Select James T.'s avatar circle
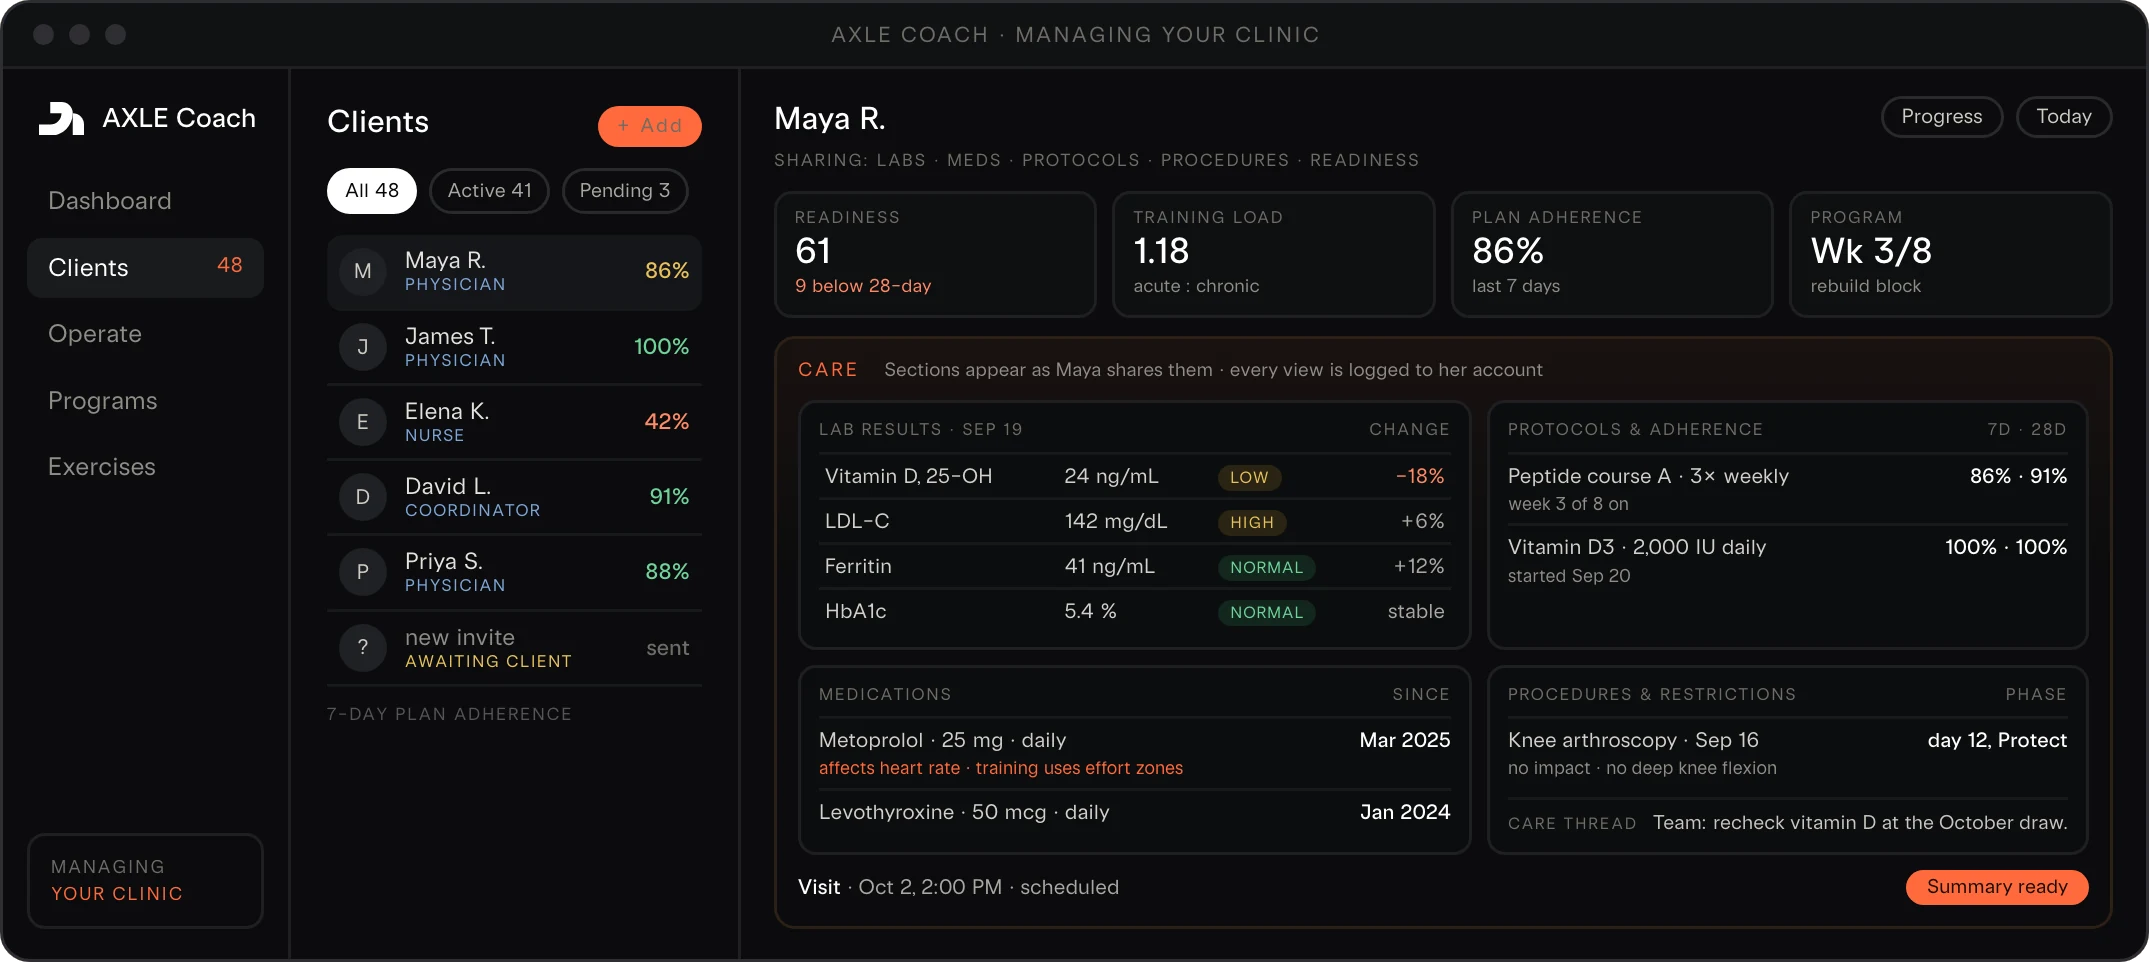The height and width of the screenshot is (962, 2149). (x=363, y=347)
